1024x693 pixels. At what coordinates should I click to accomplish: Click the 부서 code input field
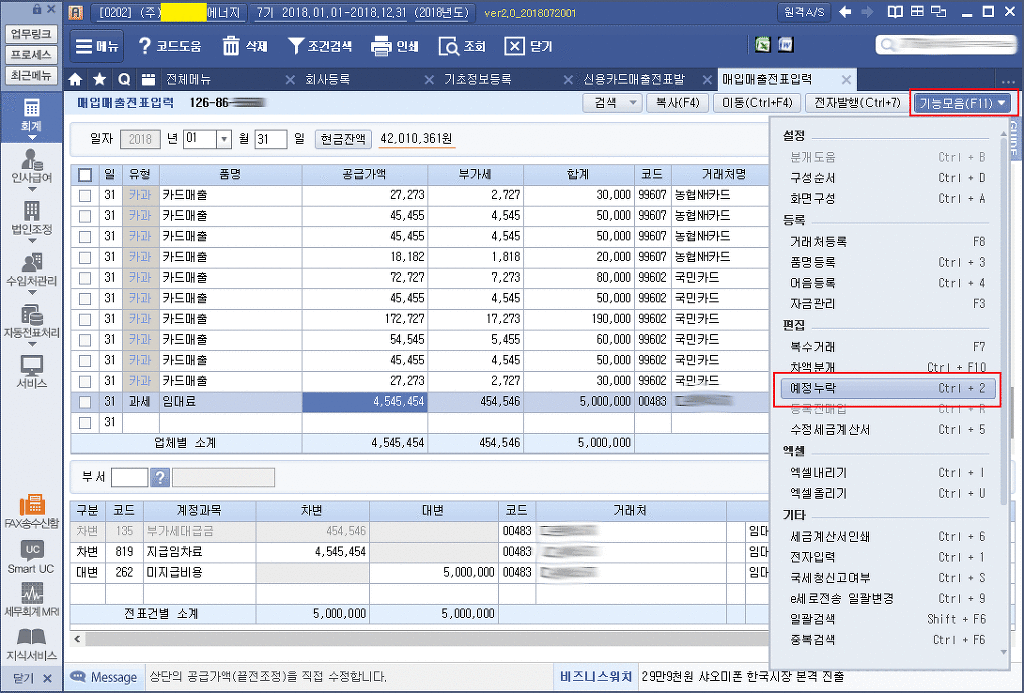pos(129,477)
